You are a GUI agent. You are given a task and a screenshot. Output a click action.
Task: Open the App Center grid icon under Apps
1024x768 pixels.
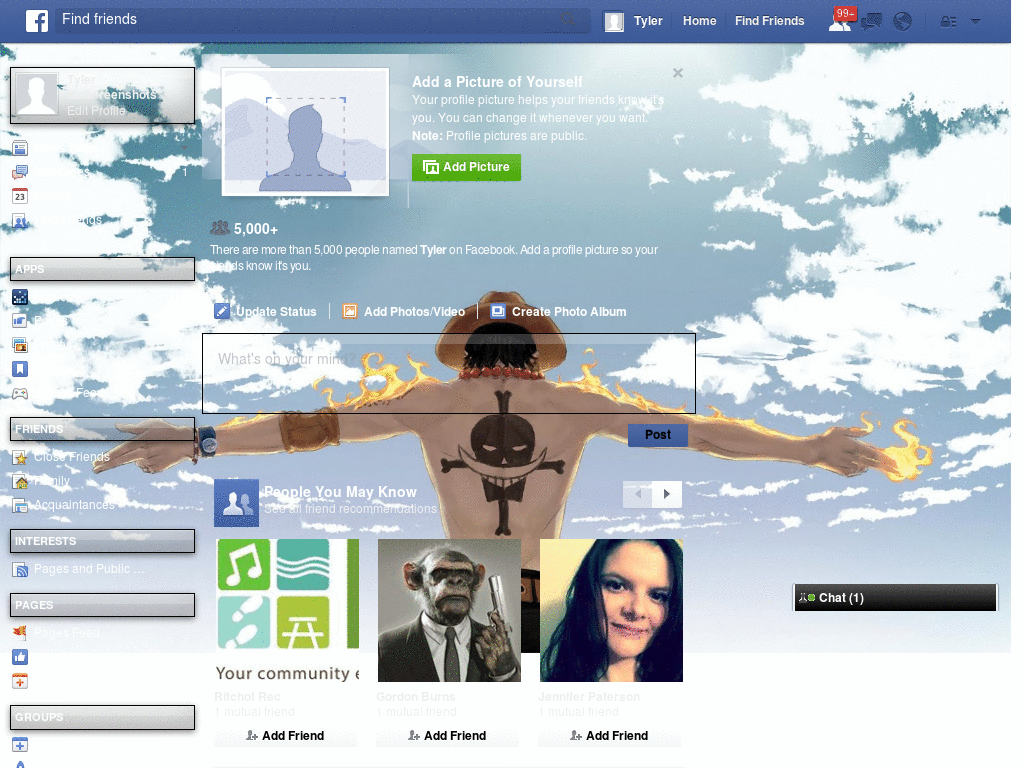20,297
